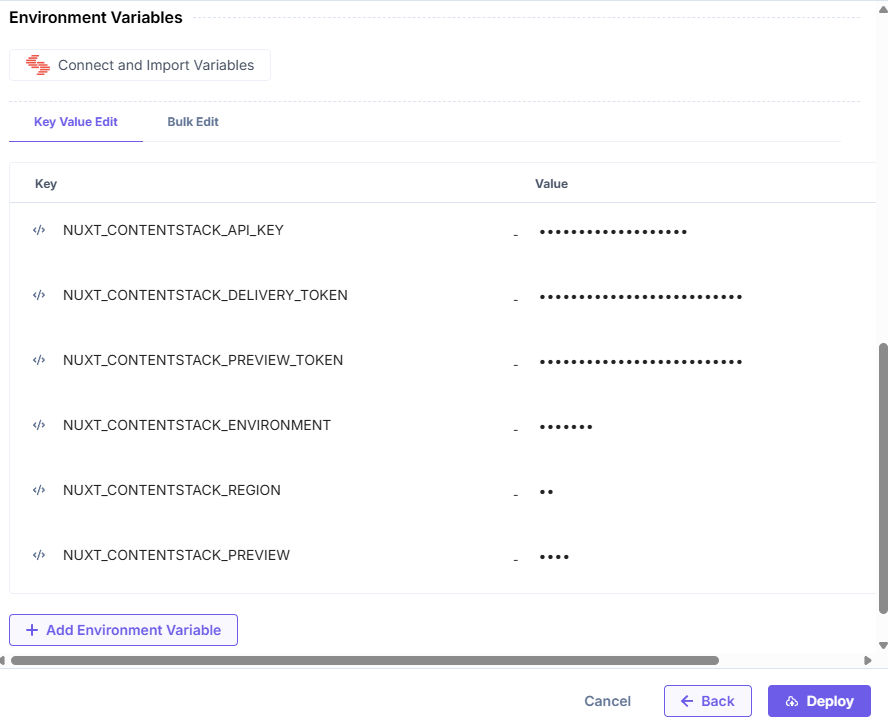This screenshot has height=728, width=888.
Task: Select the NUXT_CONTENTSTACK_PREVIEW key name
Action: coord(176,555)
